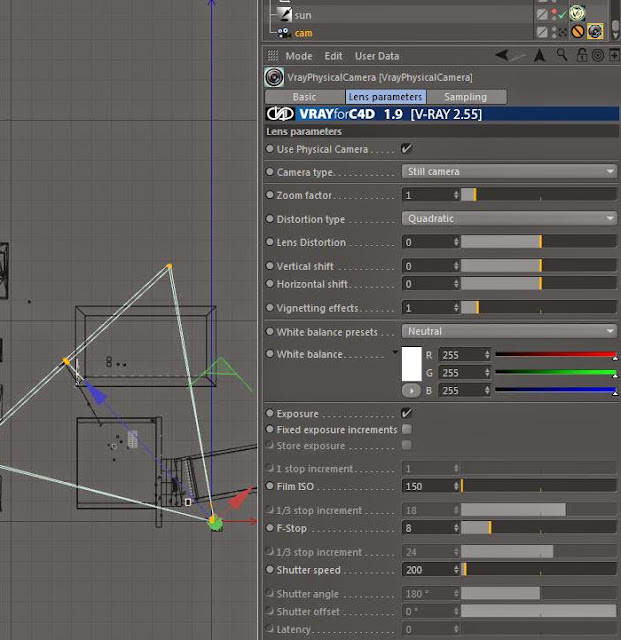Expand the White balance disclosure triangle
621x640 pixels.
click(395, 352)
